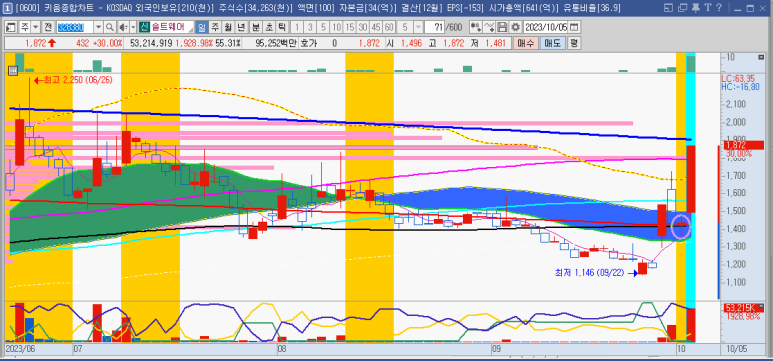Click the 호가 quote label
773x361 pixels.
308,43
